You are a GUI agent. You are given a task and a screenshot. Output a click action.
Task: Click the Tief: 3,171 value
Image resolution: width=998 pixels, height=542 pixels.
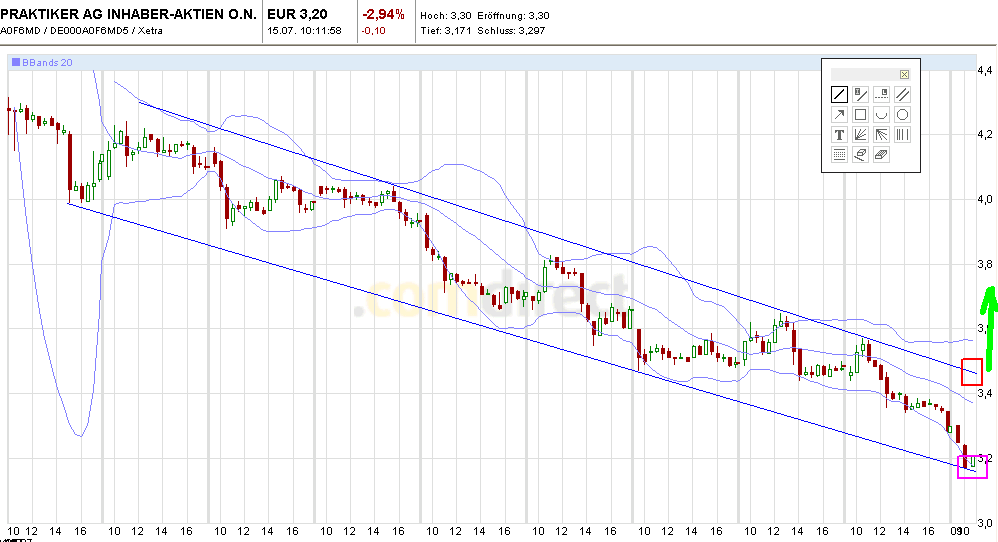446,31
